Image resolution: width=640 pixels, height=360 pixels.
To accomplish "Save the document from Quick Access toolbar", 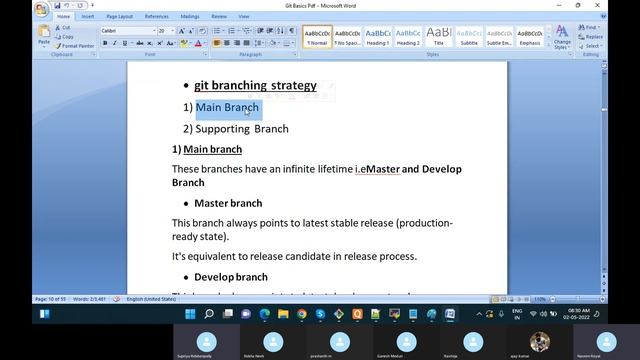I will click(57, 6).
